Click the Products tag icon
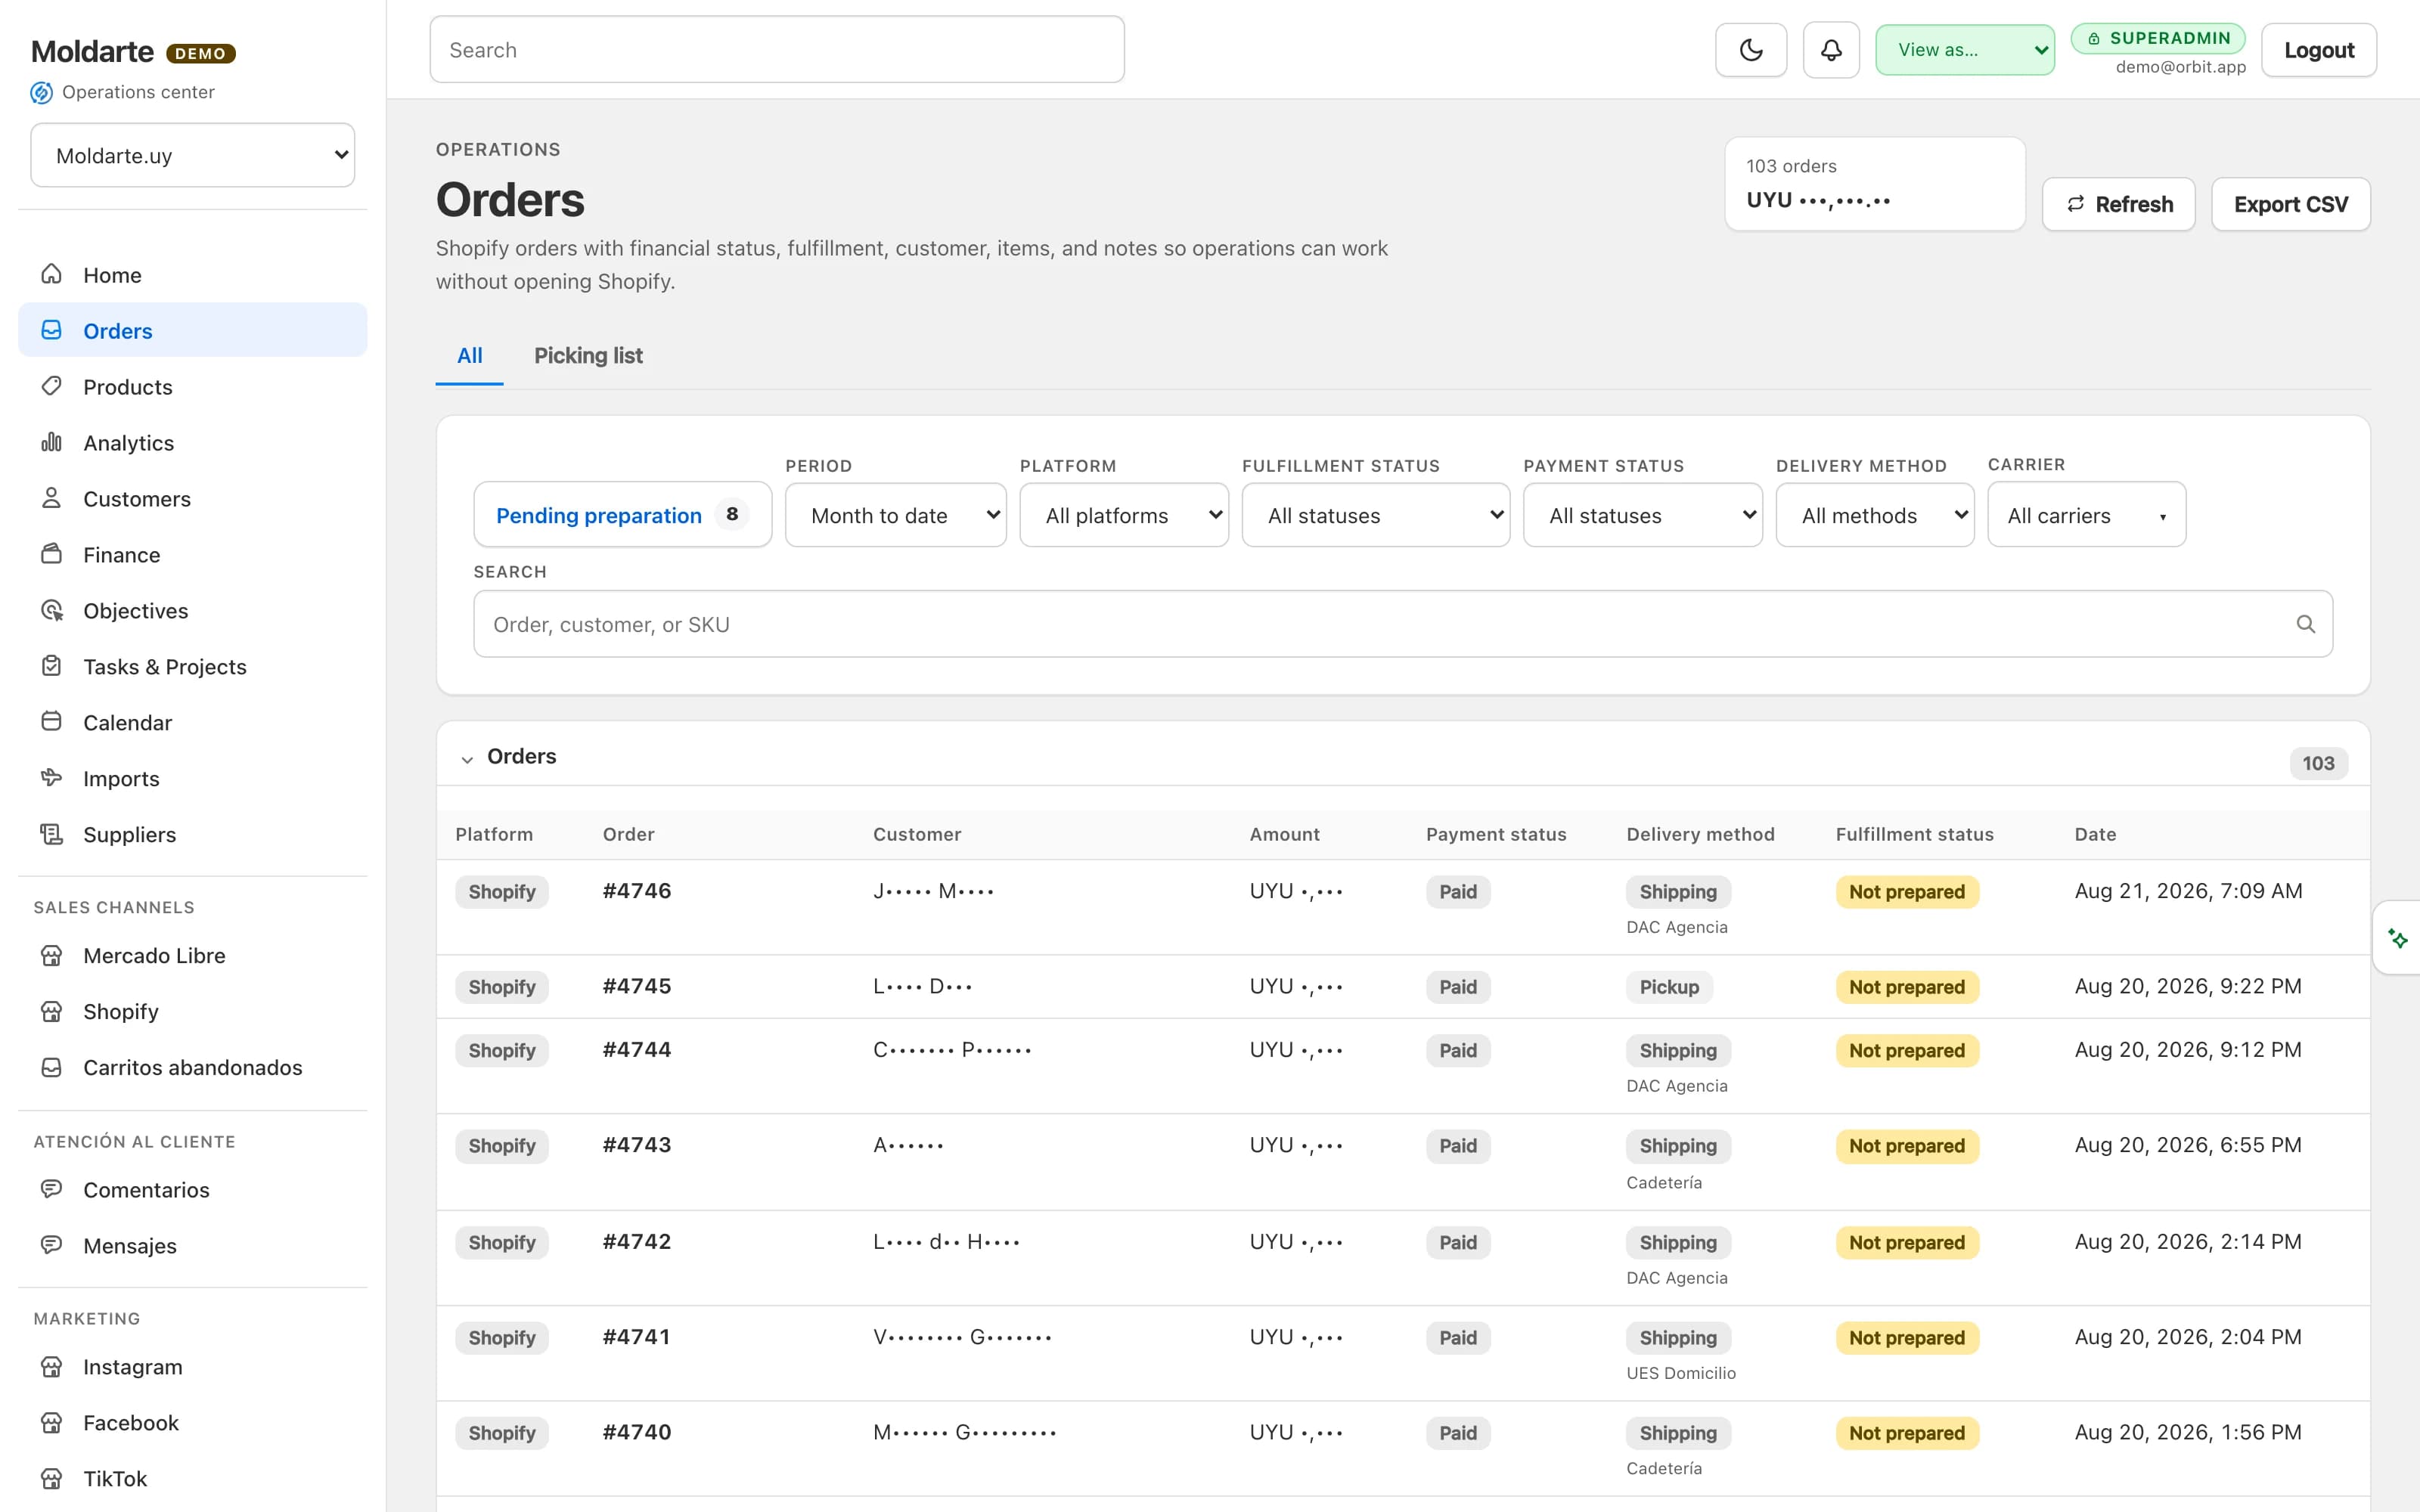Viewport: 2420px width, 1512px height. pos(51,386)
